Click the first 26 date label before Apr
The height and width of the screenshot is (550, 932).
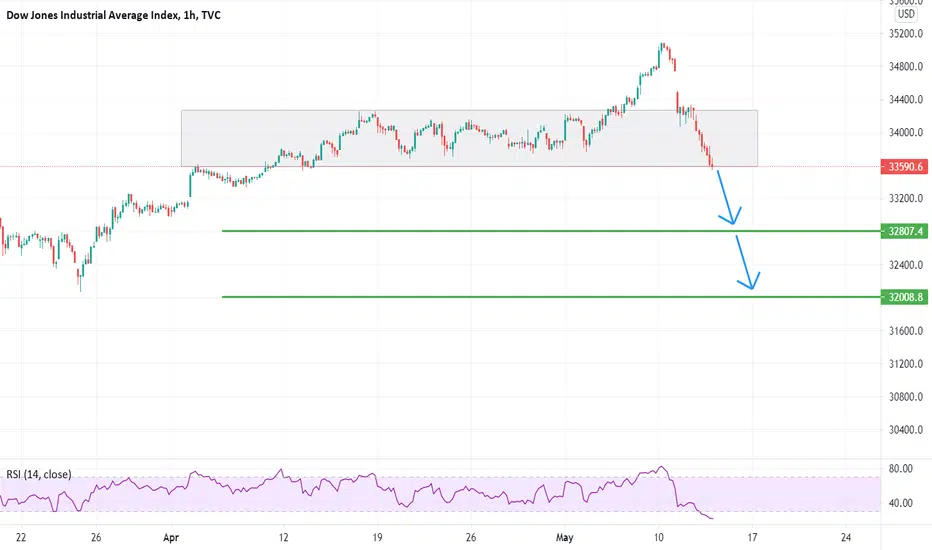coord(96,538)
